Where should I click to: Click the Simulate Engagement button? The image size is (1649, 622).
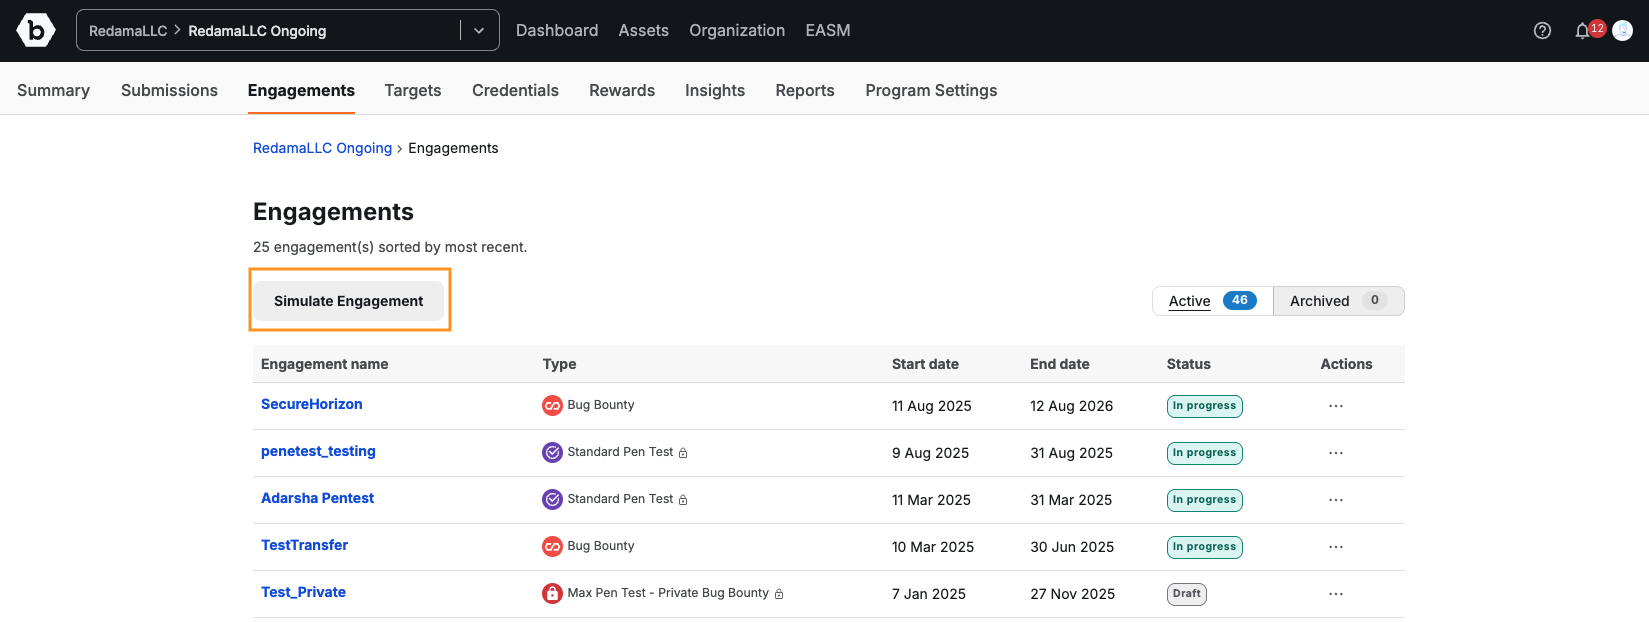click(348, 301)
